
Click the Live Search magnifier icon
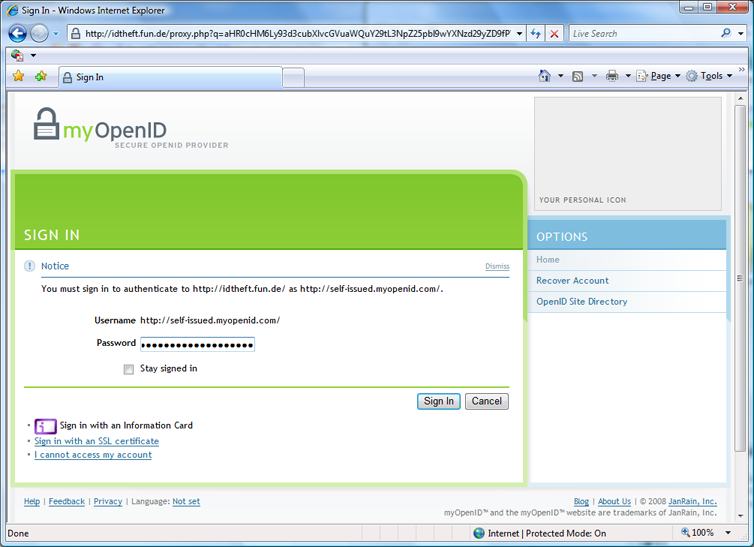pyautogui.click(x=726, y=33)
